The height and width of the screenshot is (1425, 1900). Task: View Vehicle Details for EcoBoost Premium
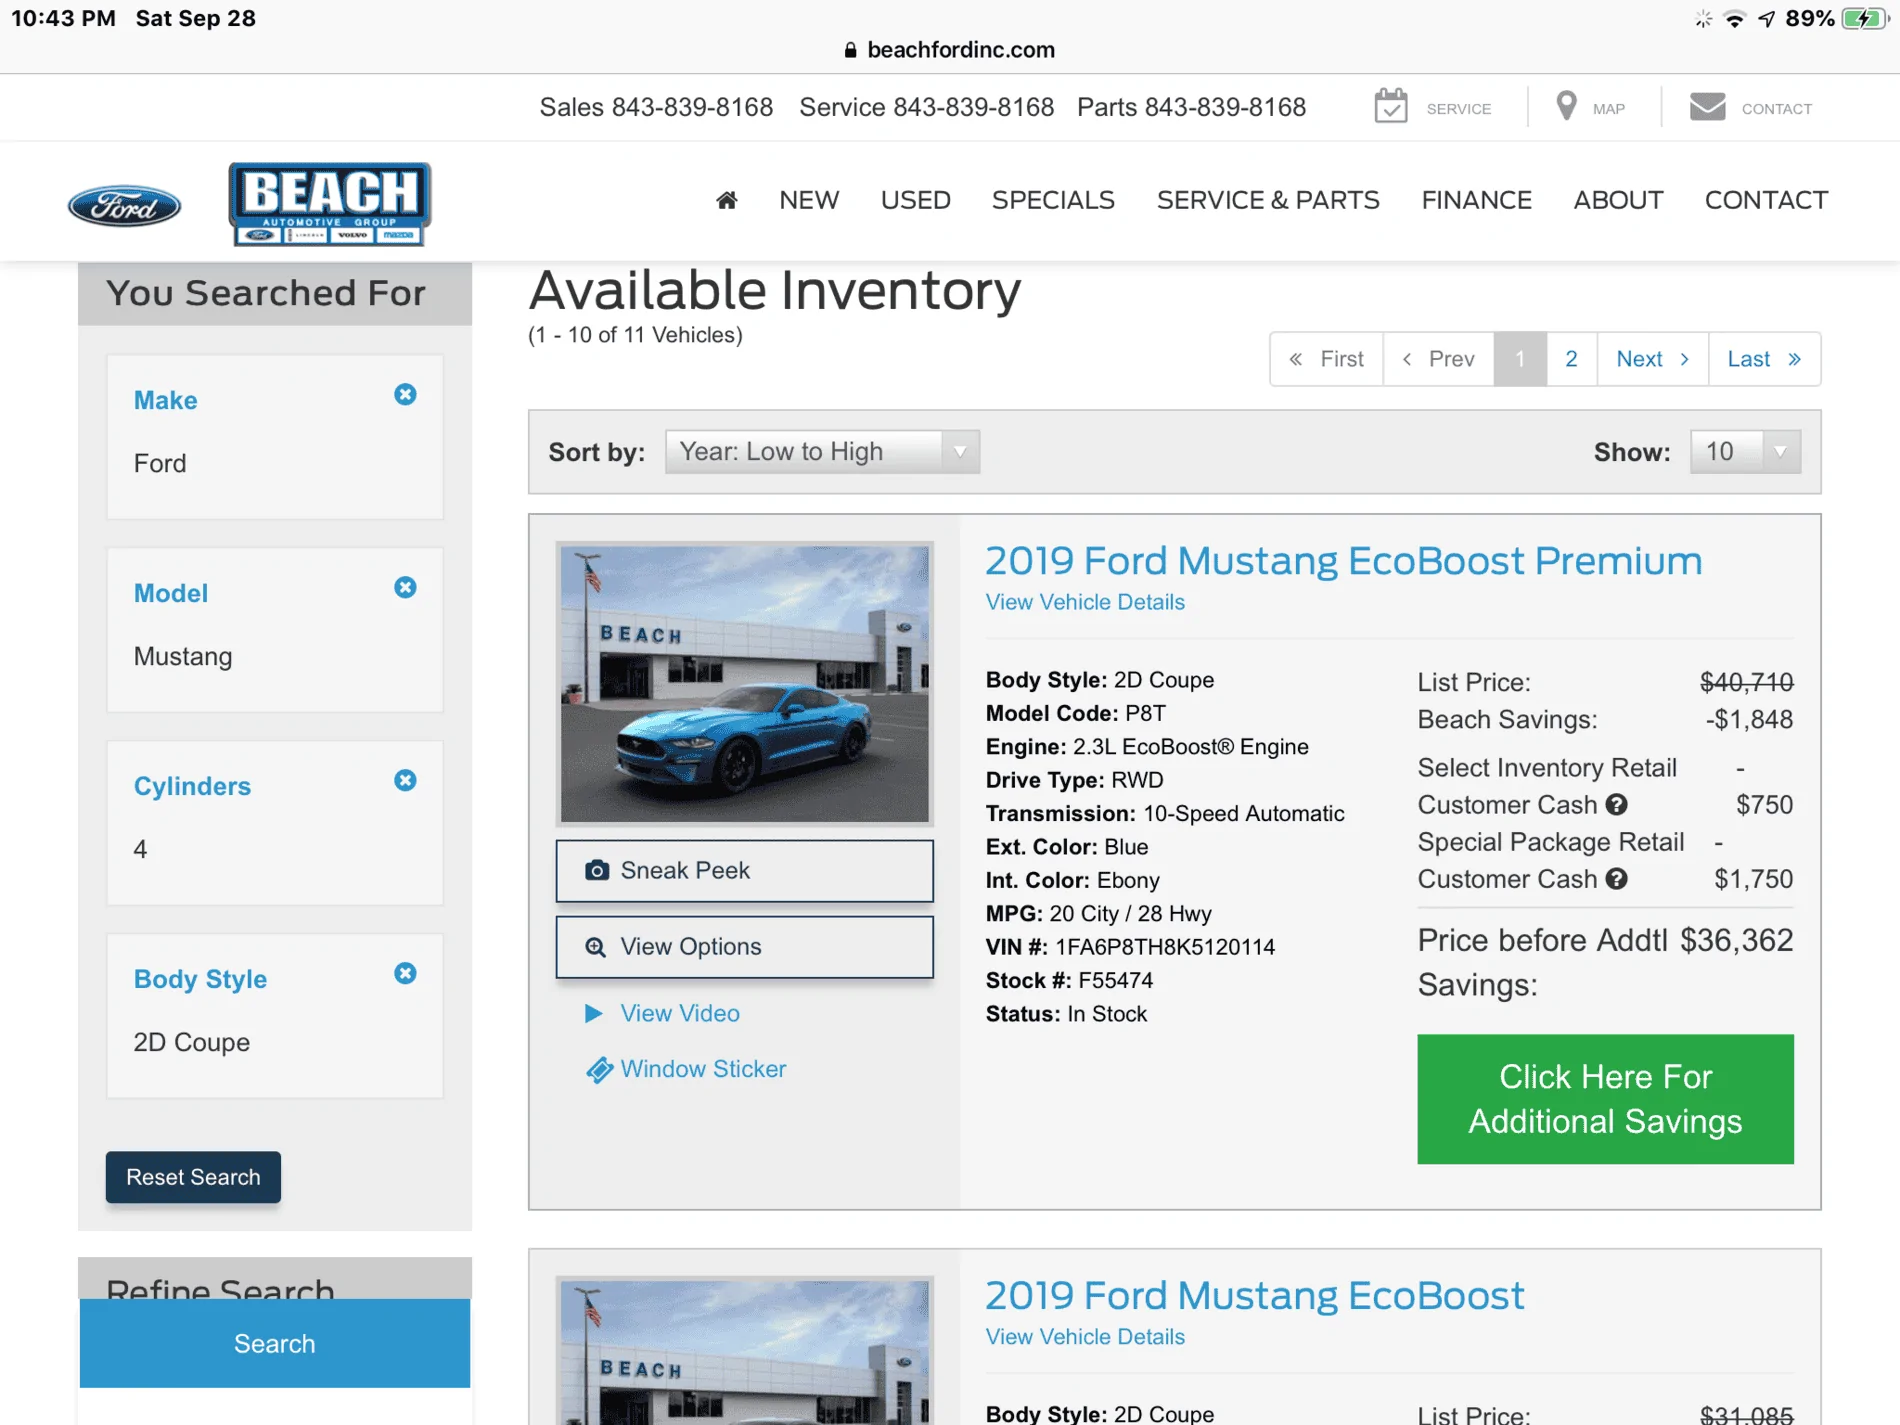pyautogui.click(x=1085, y=602)
